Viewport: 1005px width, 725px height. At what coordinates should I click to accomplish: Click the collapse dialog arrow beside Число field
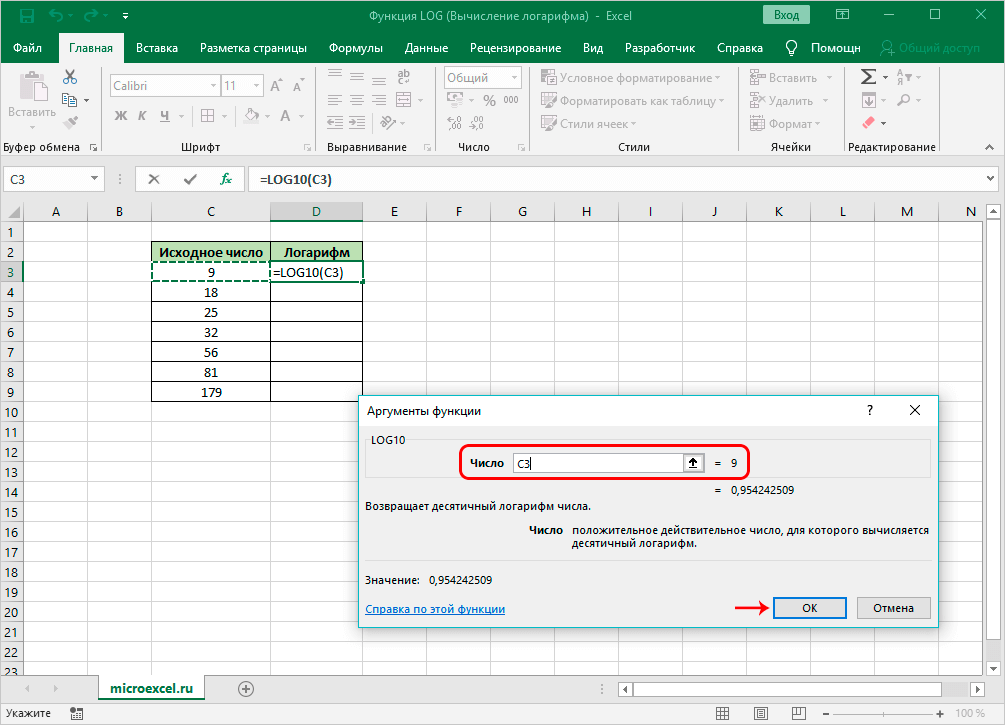pyautogui.click(x=692, y=463)
